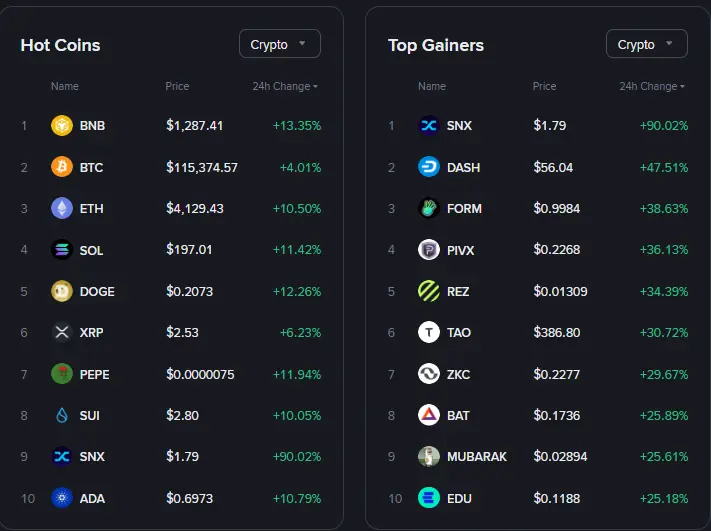The width and height of the screenshot is (711, 531).
Task: Click the Bitcoin BTC icon
Action: tap(62, 167)
